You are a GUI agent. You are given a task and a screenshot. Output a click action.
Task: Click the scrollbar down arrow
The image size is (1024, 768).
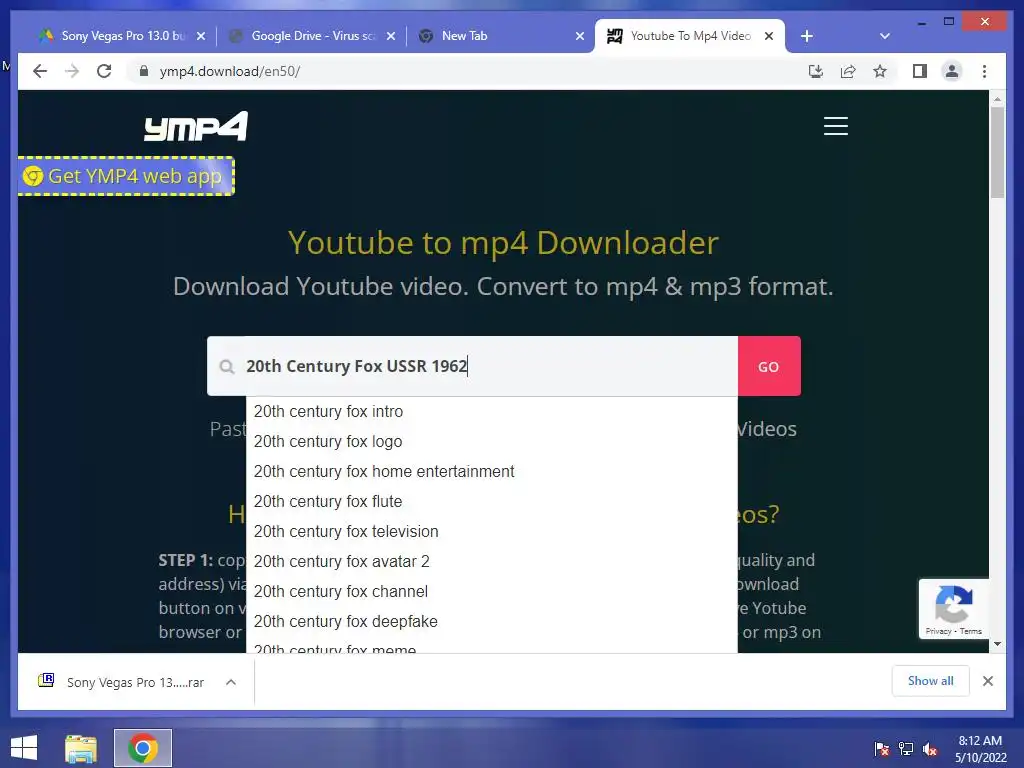point(997,645)
